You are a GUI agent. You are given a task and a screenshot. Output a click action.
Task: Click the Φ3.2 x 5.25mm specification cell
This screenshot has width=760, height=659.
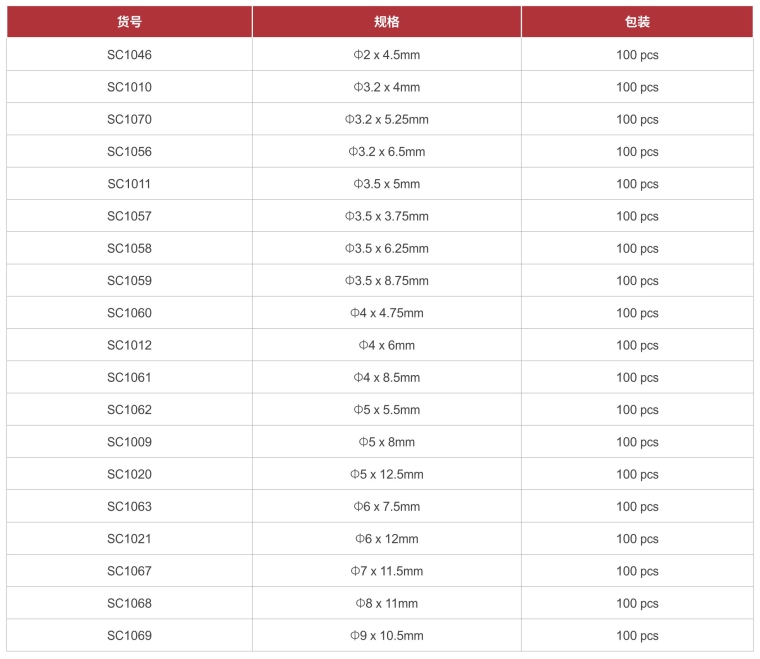[x=386, y=119]
